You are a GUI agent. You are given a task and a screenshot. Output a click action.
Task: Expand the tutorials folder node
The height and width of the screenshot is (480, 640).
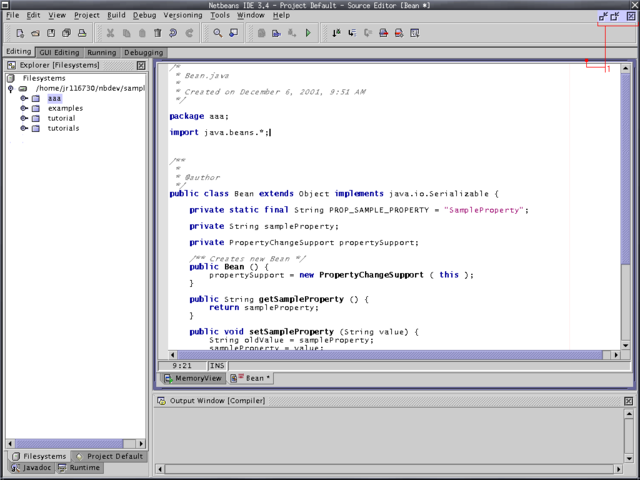tap(24, 128)
